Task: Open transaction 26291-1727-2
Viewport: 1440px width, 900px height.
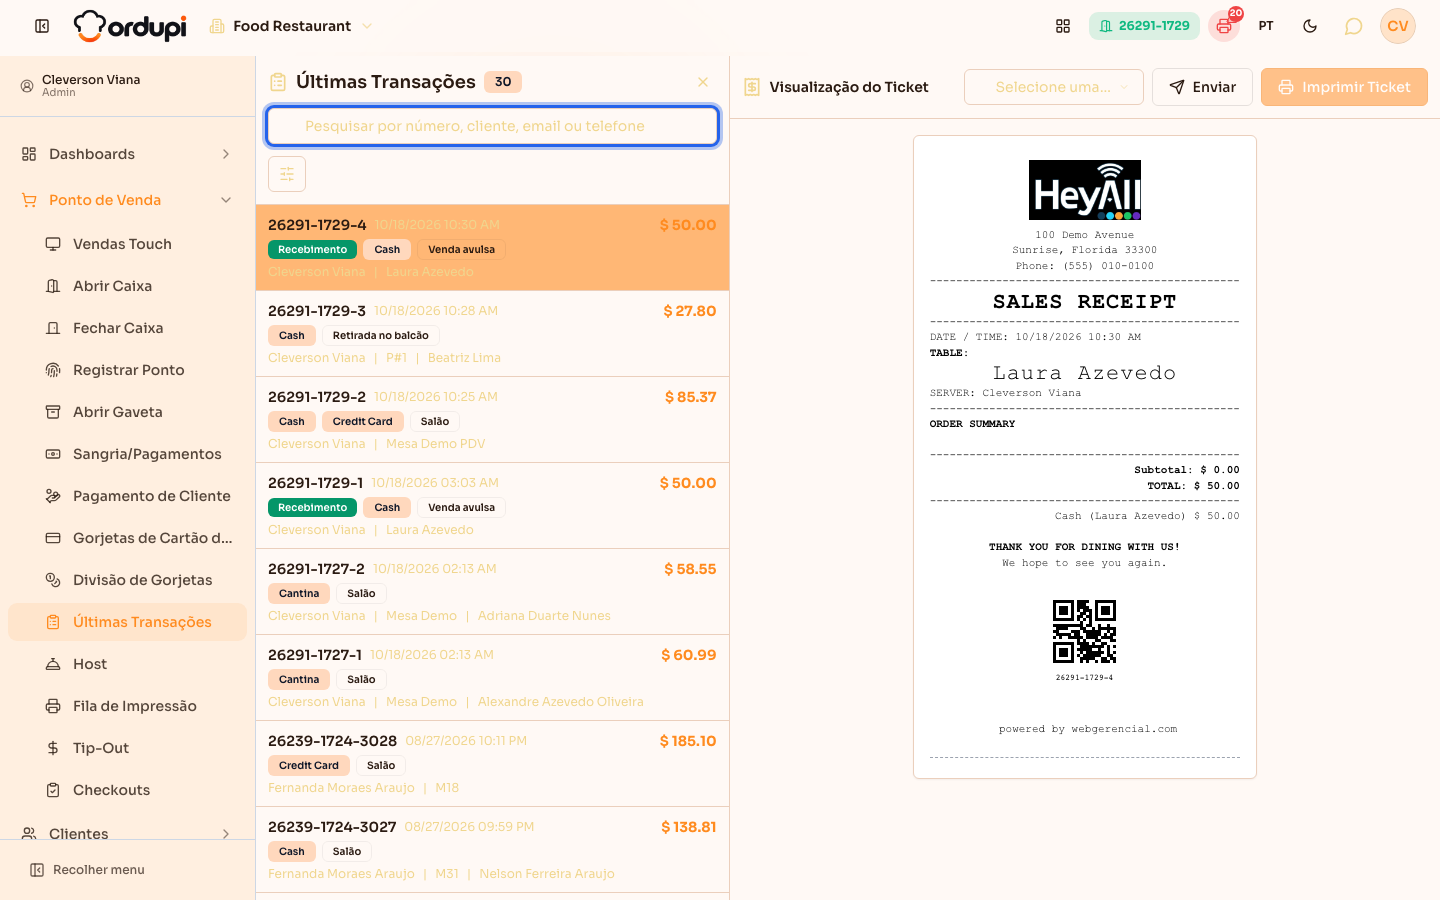Action: click(492, 592)
